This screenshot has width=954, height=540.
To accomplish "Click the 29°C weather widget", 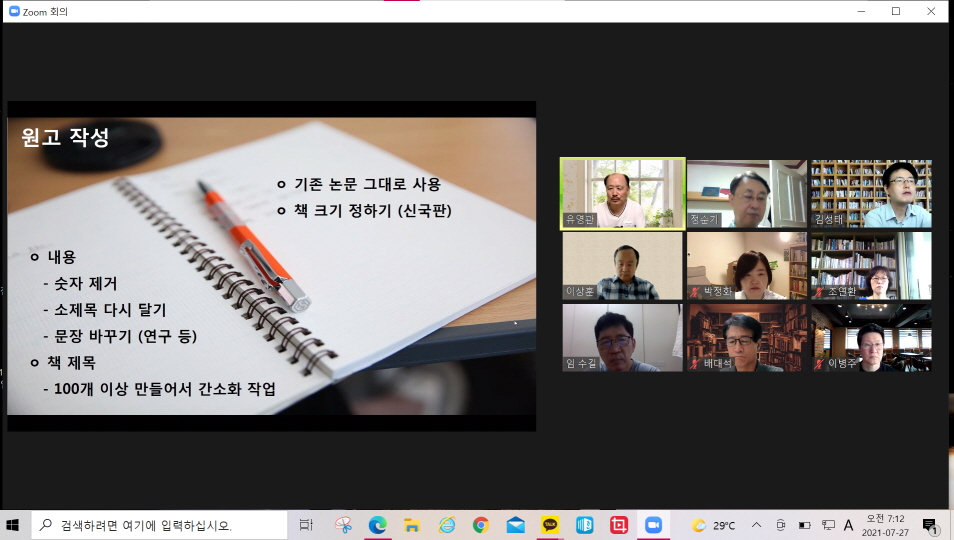I will point(713,525).
